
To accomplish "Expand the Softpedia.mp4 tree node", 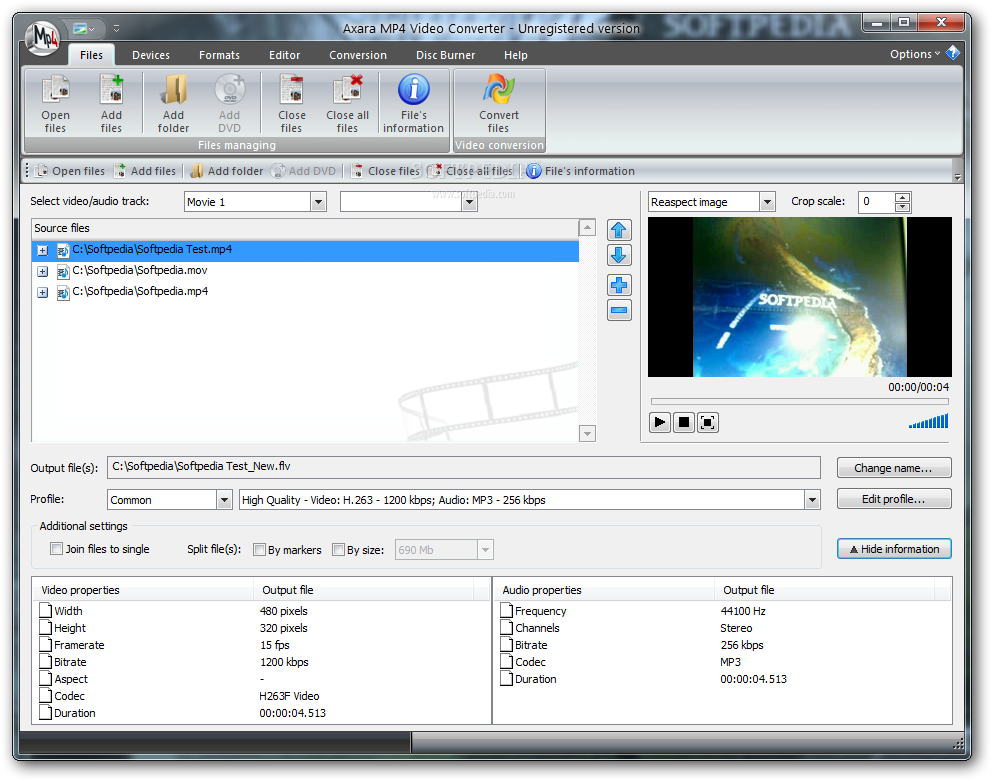I will coord(42,292).
